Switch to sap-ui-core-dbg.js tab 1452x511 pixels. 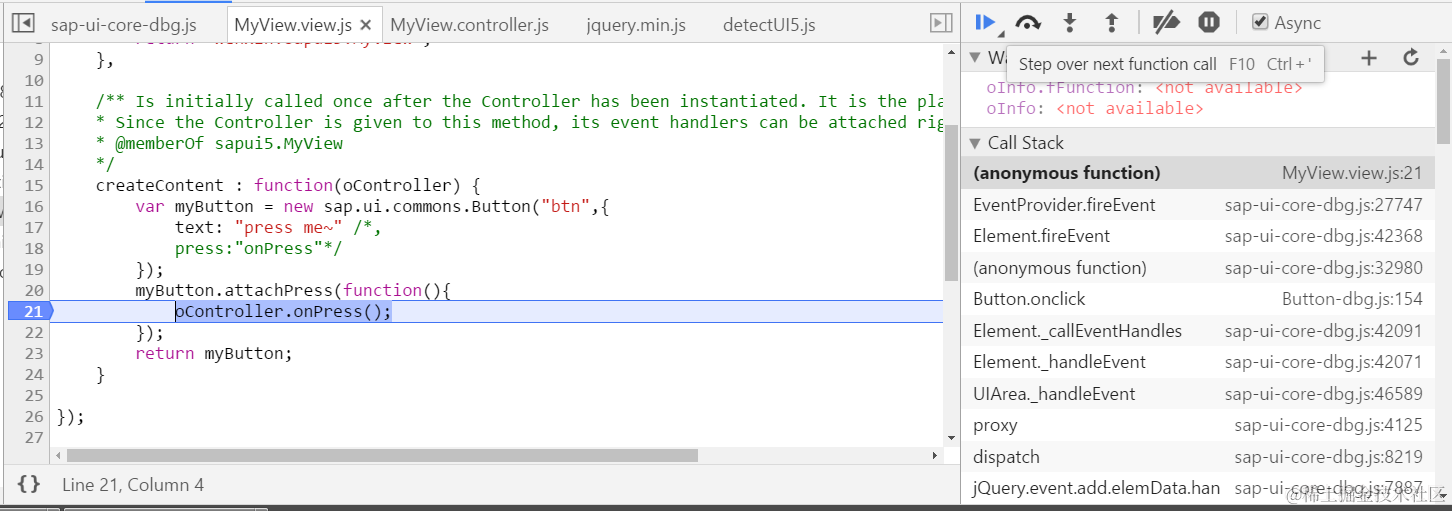click(124, 25)
